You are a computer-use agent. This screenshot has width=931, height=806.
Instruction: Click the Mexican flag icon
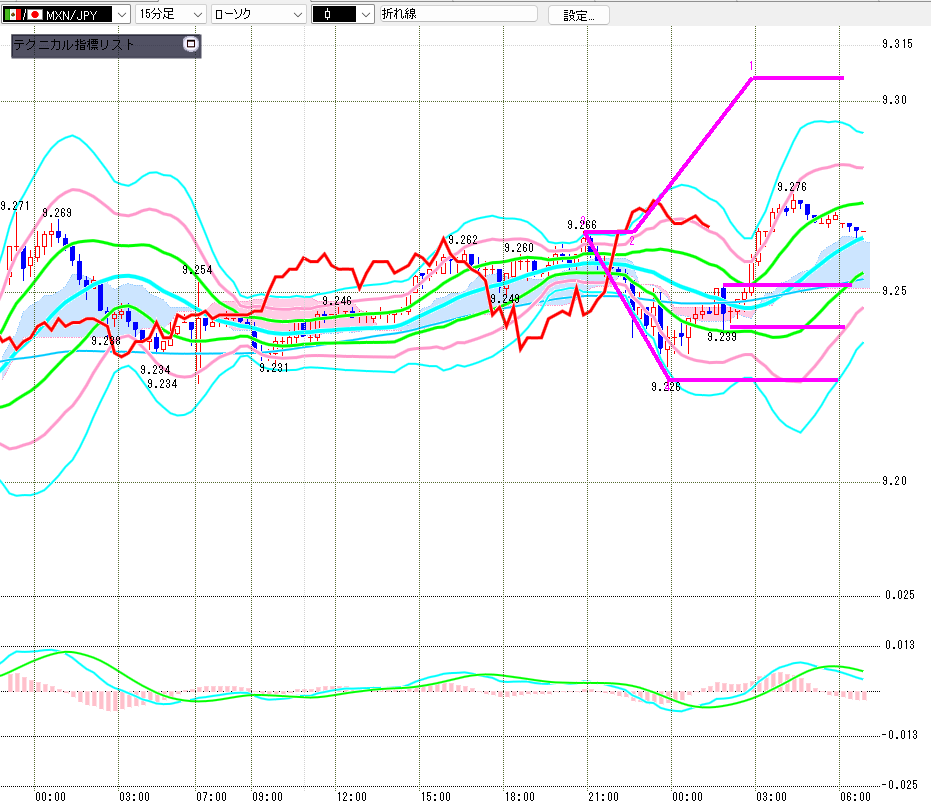pyautogui.click(x=12, y=15)
